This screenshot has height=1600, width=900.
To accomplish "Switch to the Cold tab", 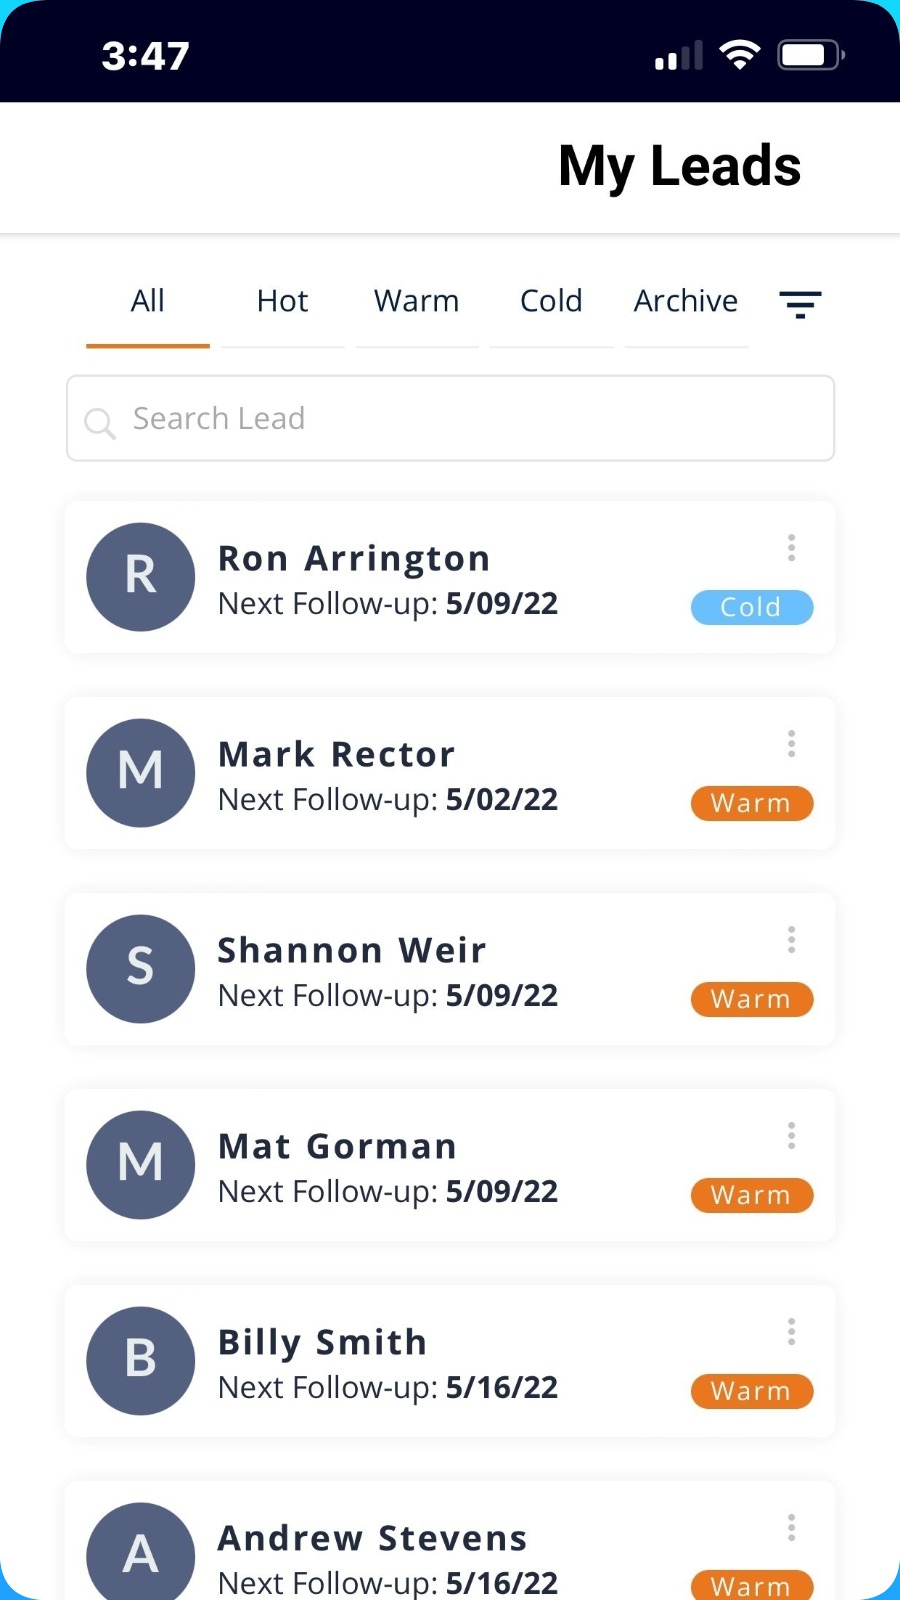I will pos(551,301).
